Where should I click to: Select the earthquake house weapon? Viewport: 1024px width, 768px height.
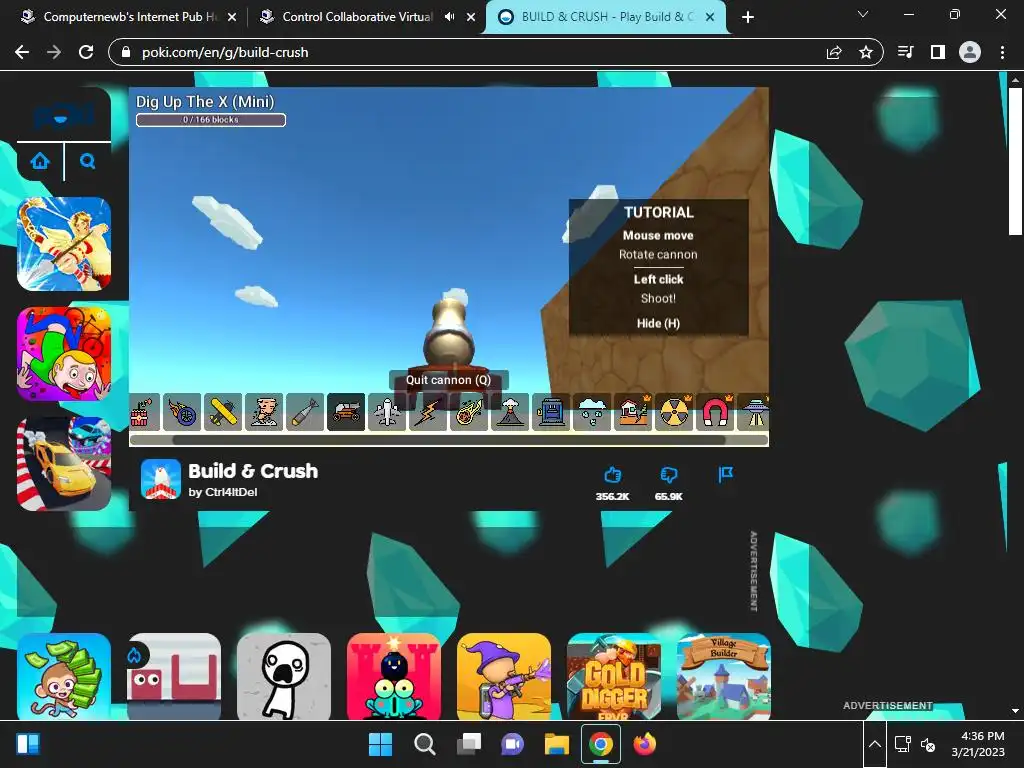click(633, 412)
